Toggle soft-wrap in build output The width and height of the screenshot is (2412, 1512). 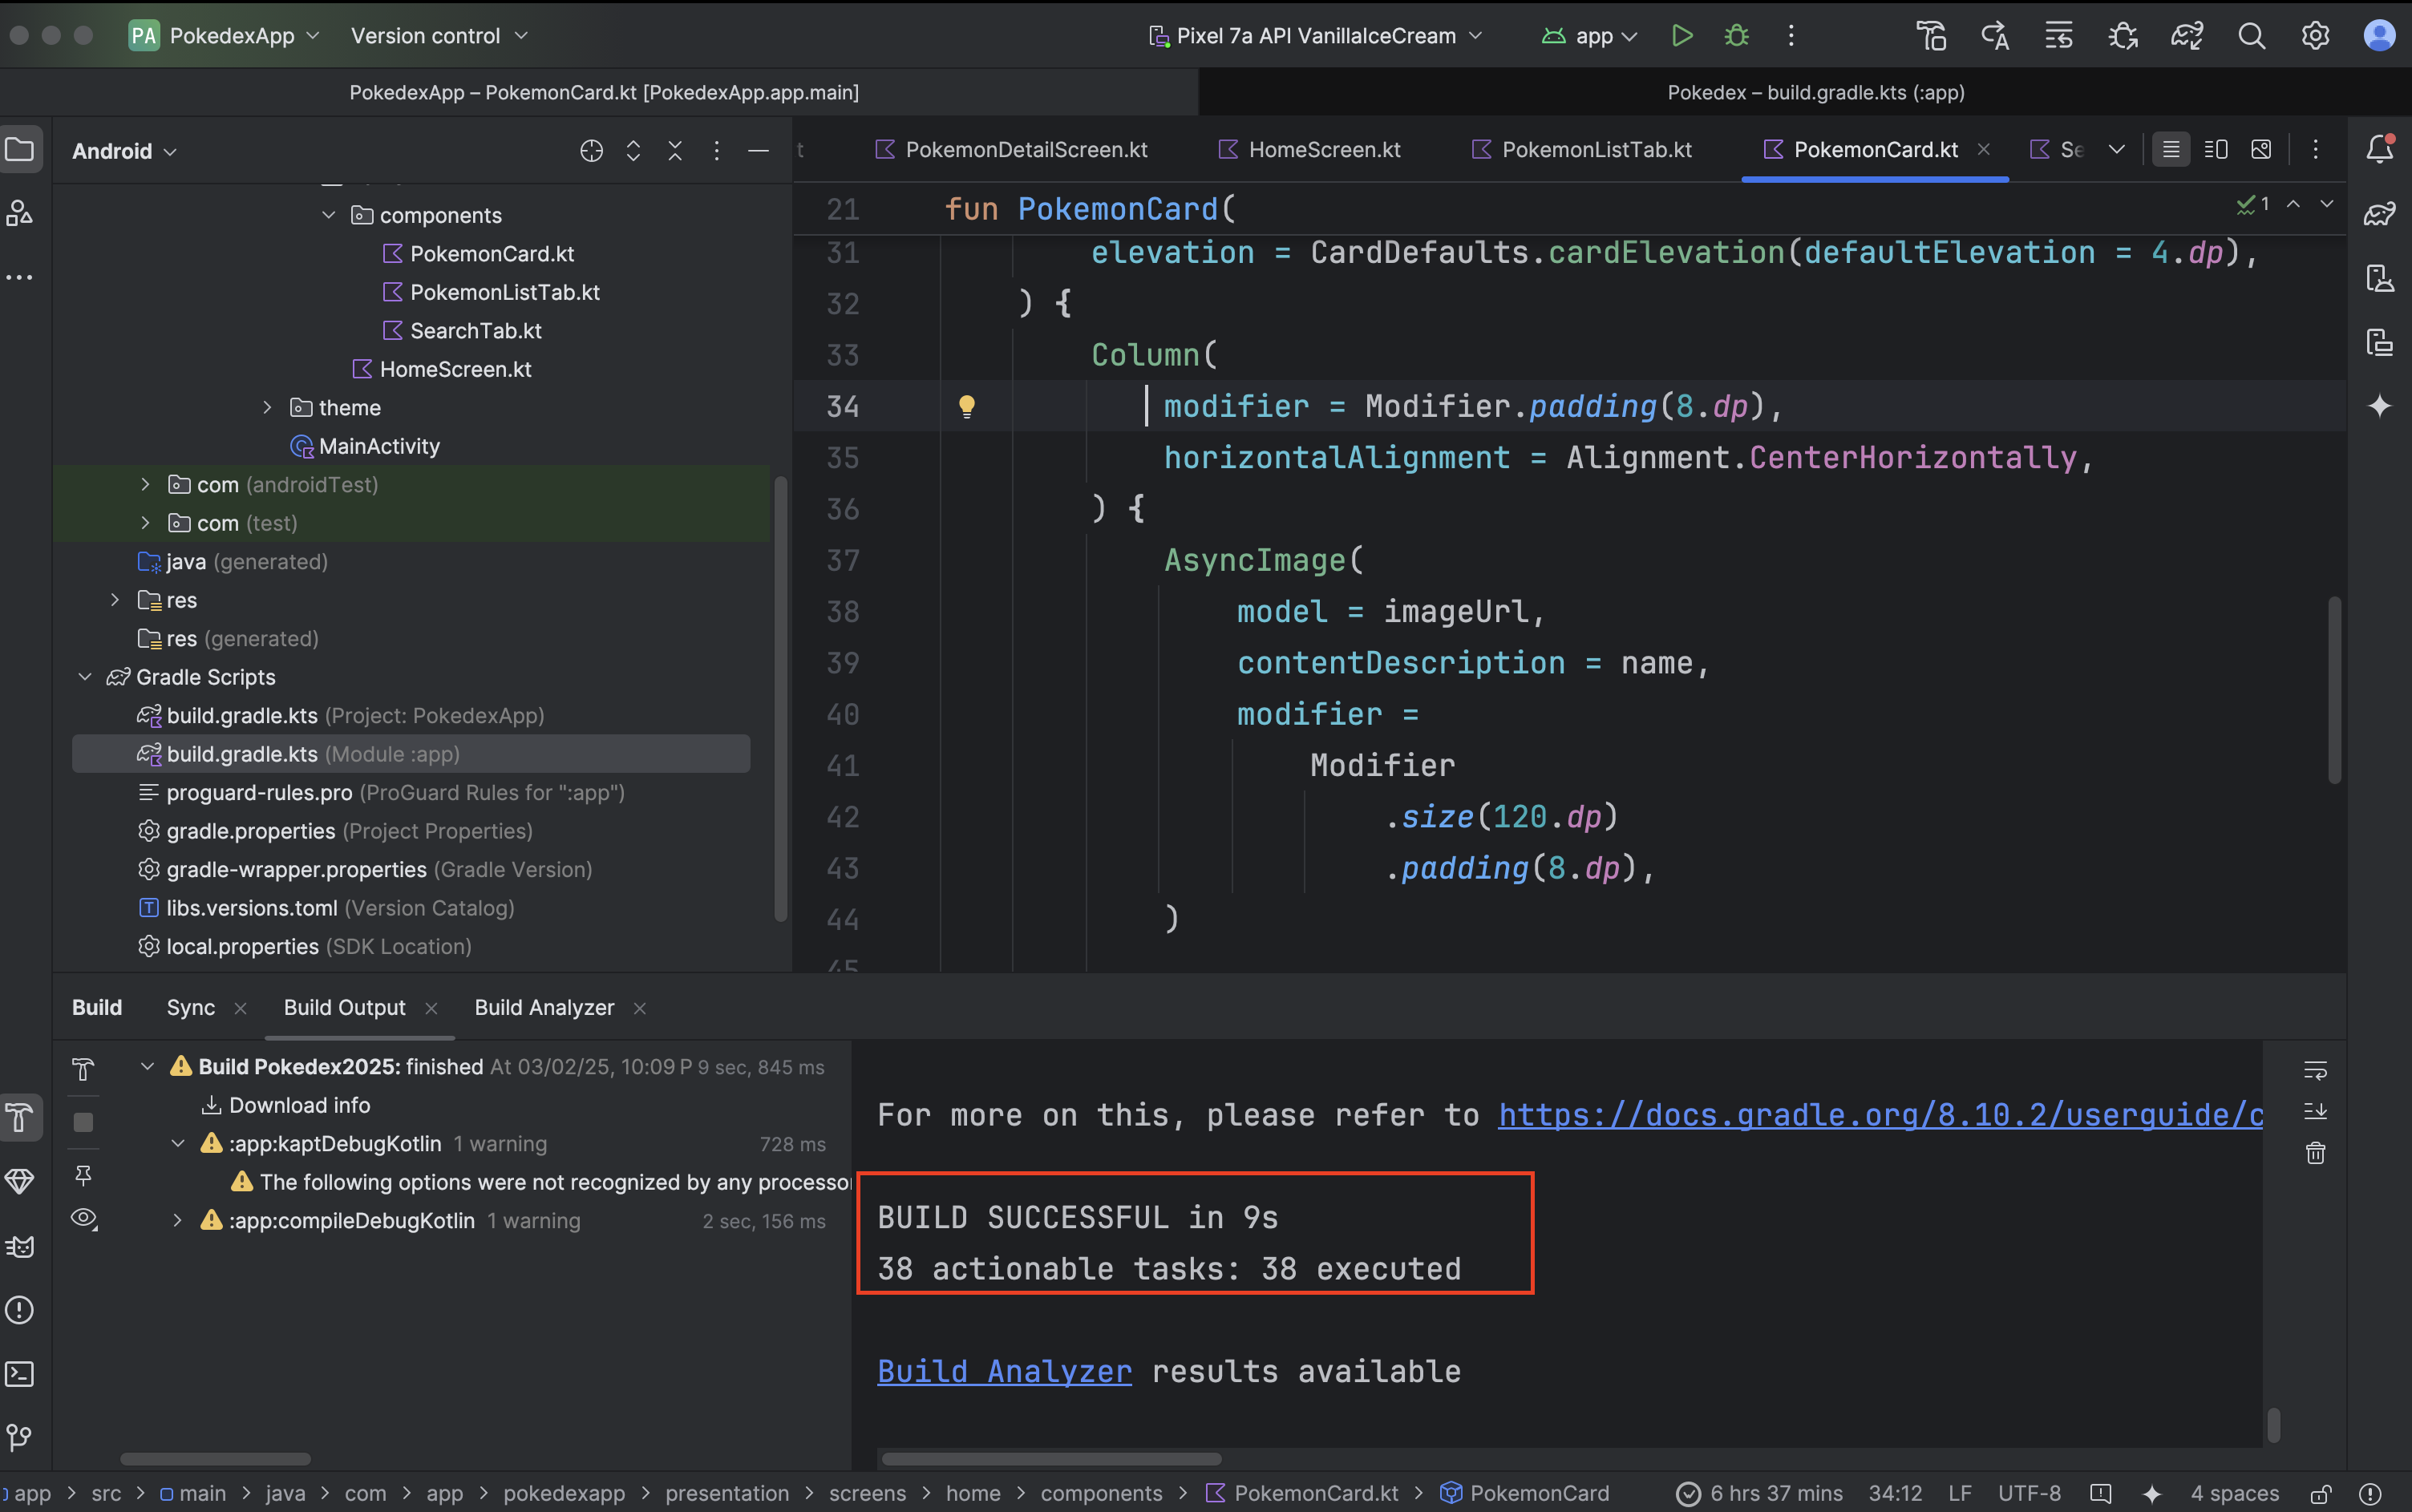pyautogui.click(x=2315, y=1070)
